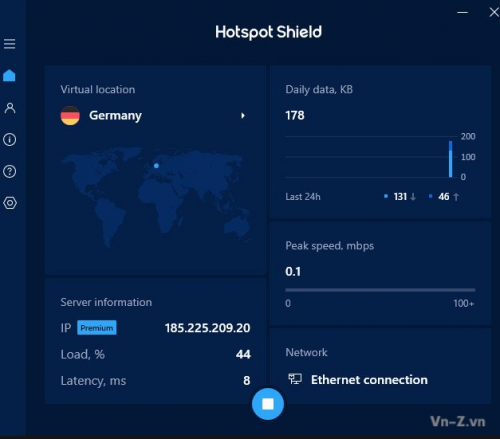Open the Settings hexagon icon
The width and height of the screenshot is (500, 439).
[x=10, y=203]
